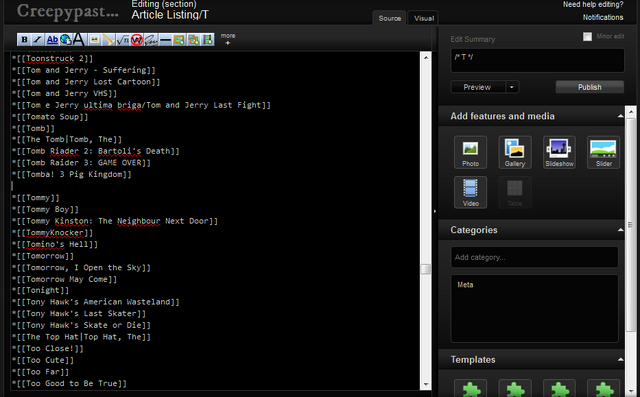Click the line Too Good to Be True
The image size is (640, 397).
69,384
